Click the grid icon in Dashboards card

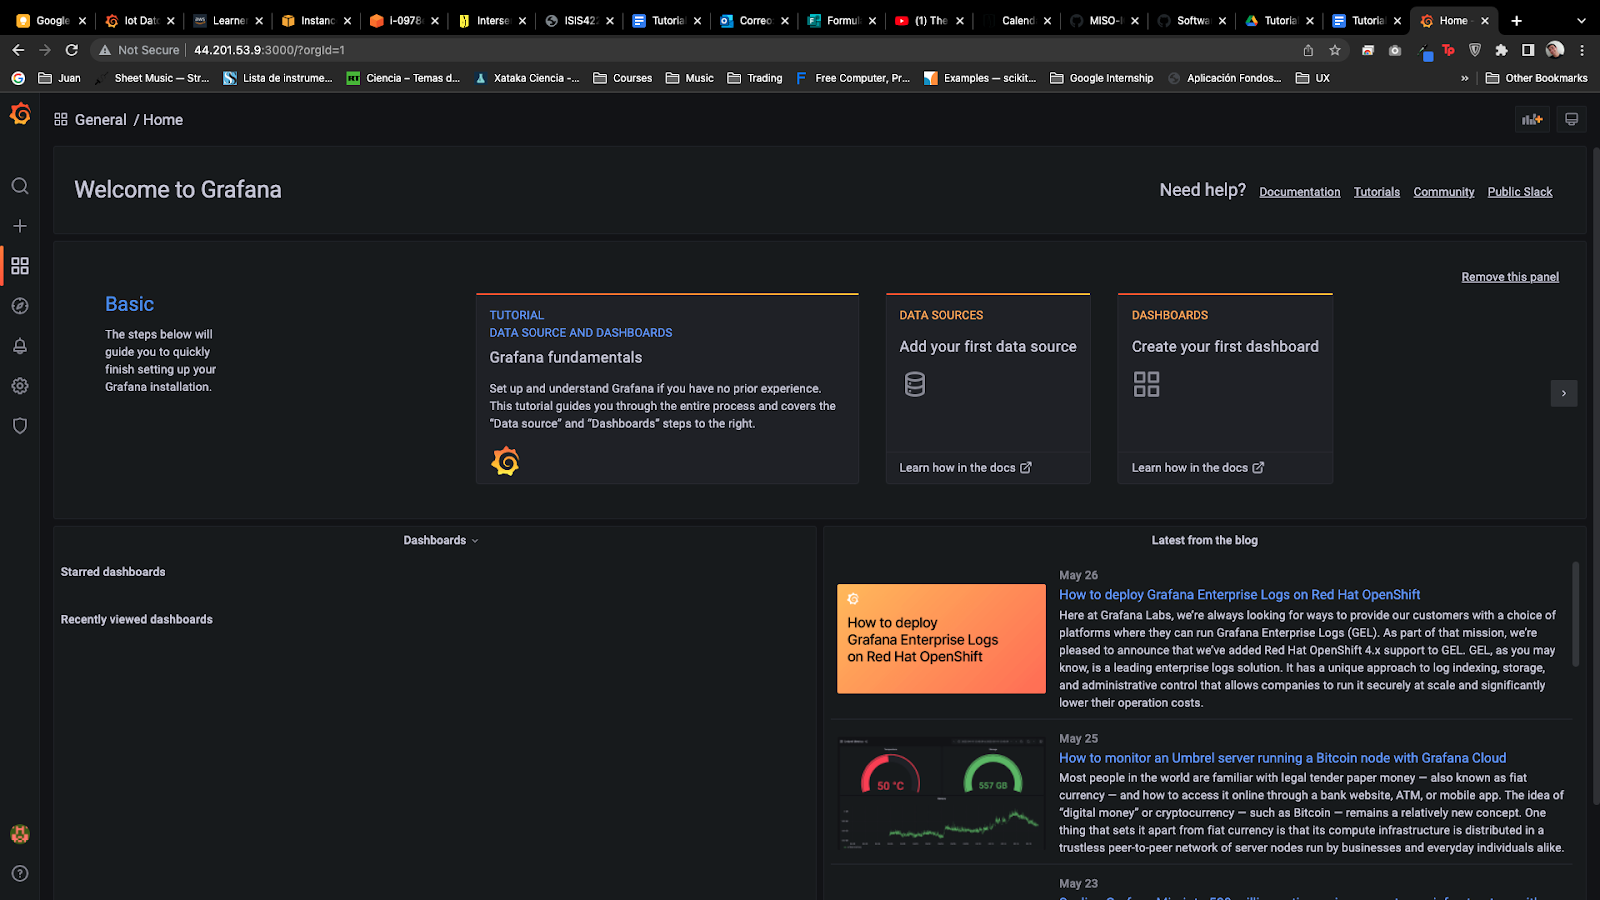click(x=1146, y=384)
